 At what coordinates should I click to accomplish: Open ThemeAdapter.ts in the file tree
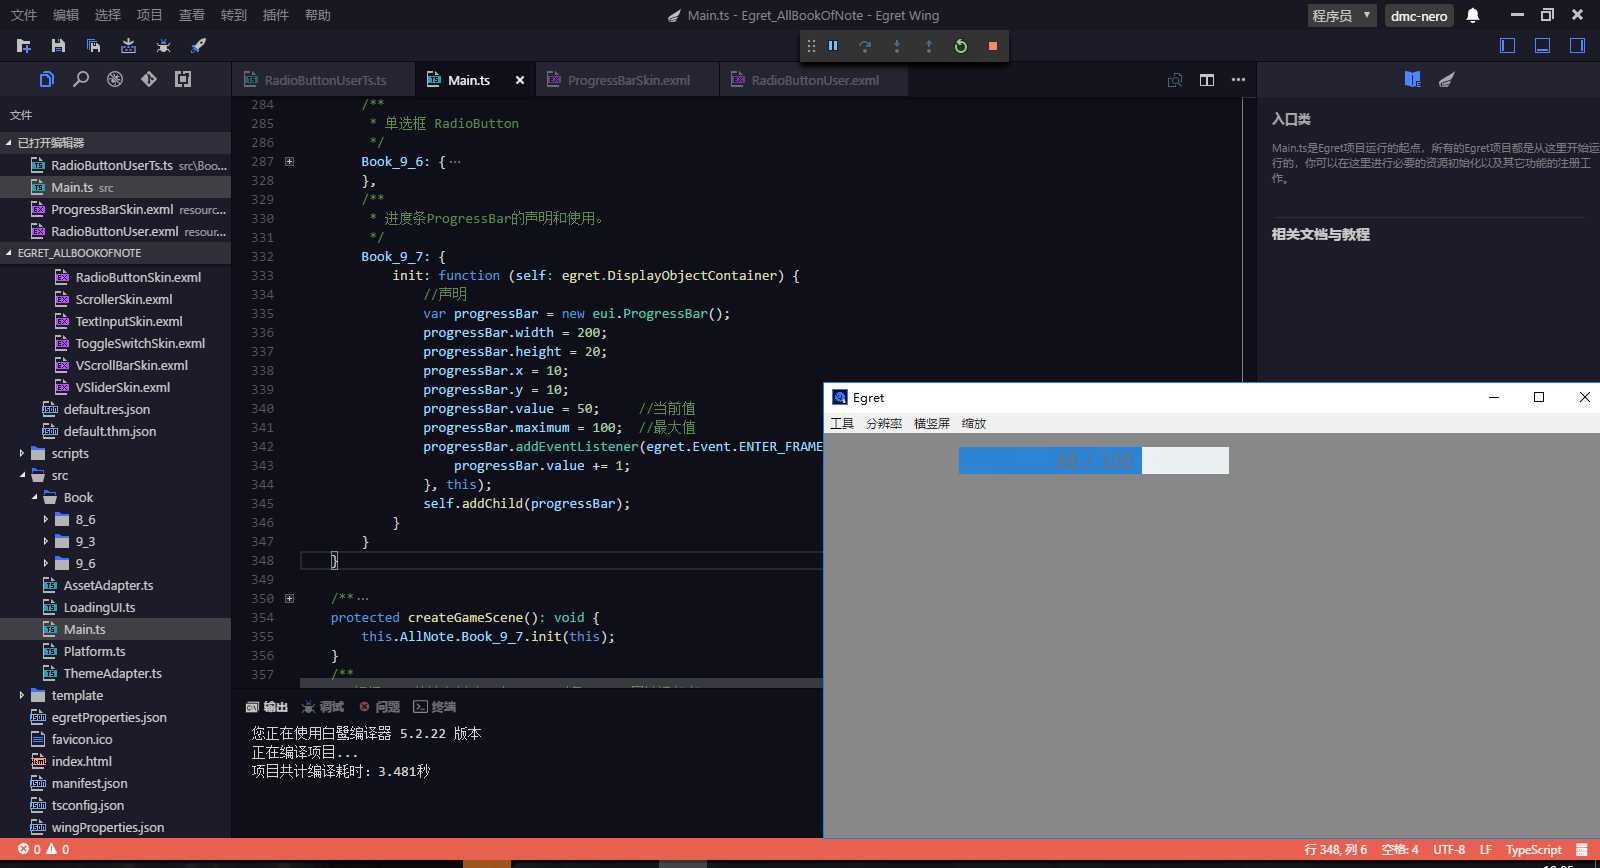(115, 673)
